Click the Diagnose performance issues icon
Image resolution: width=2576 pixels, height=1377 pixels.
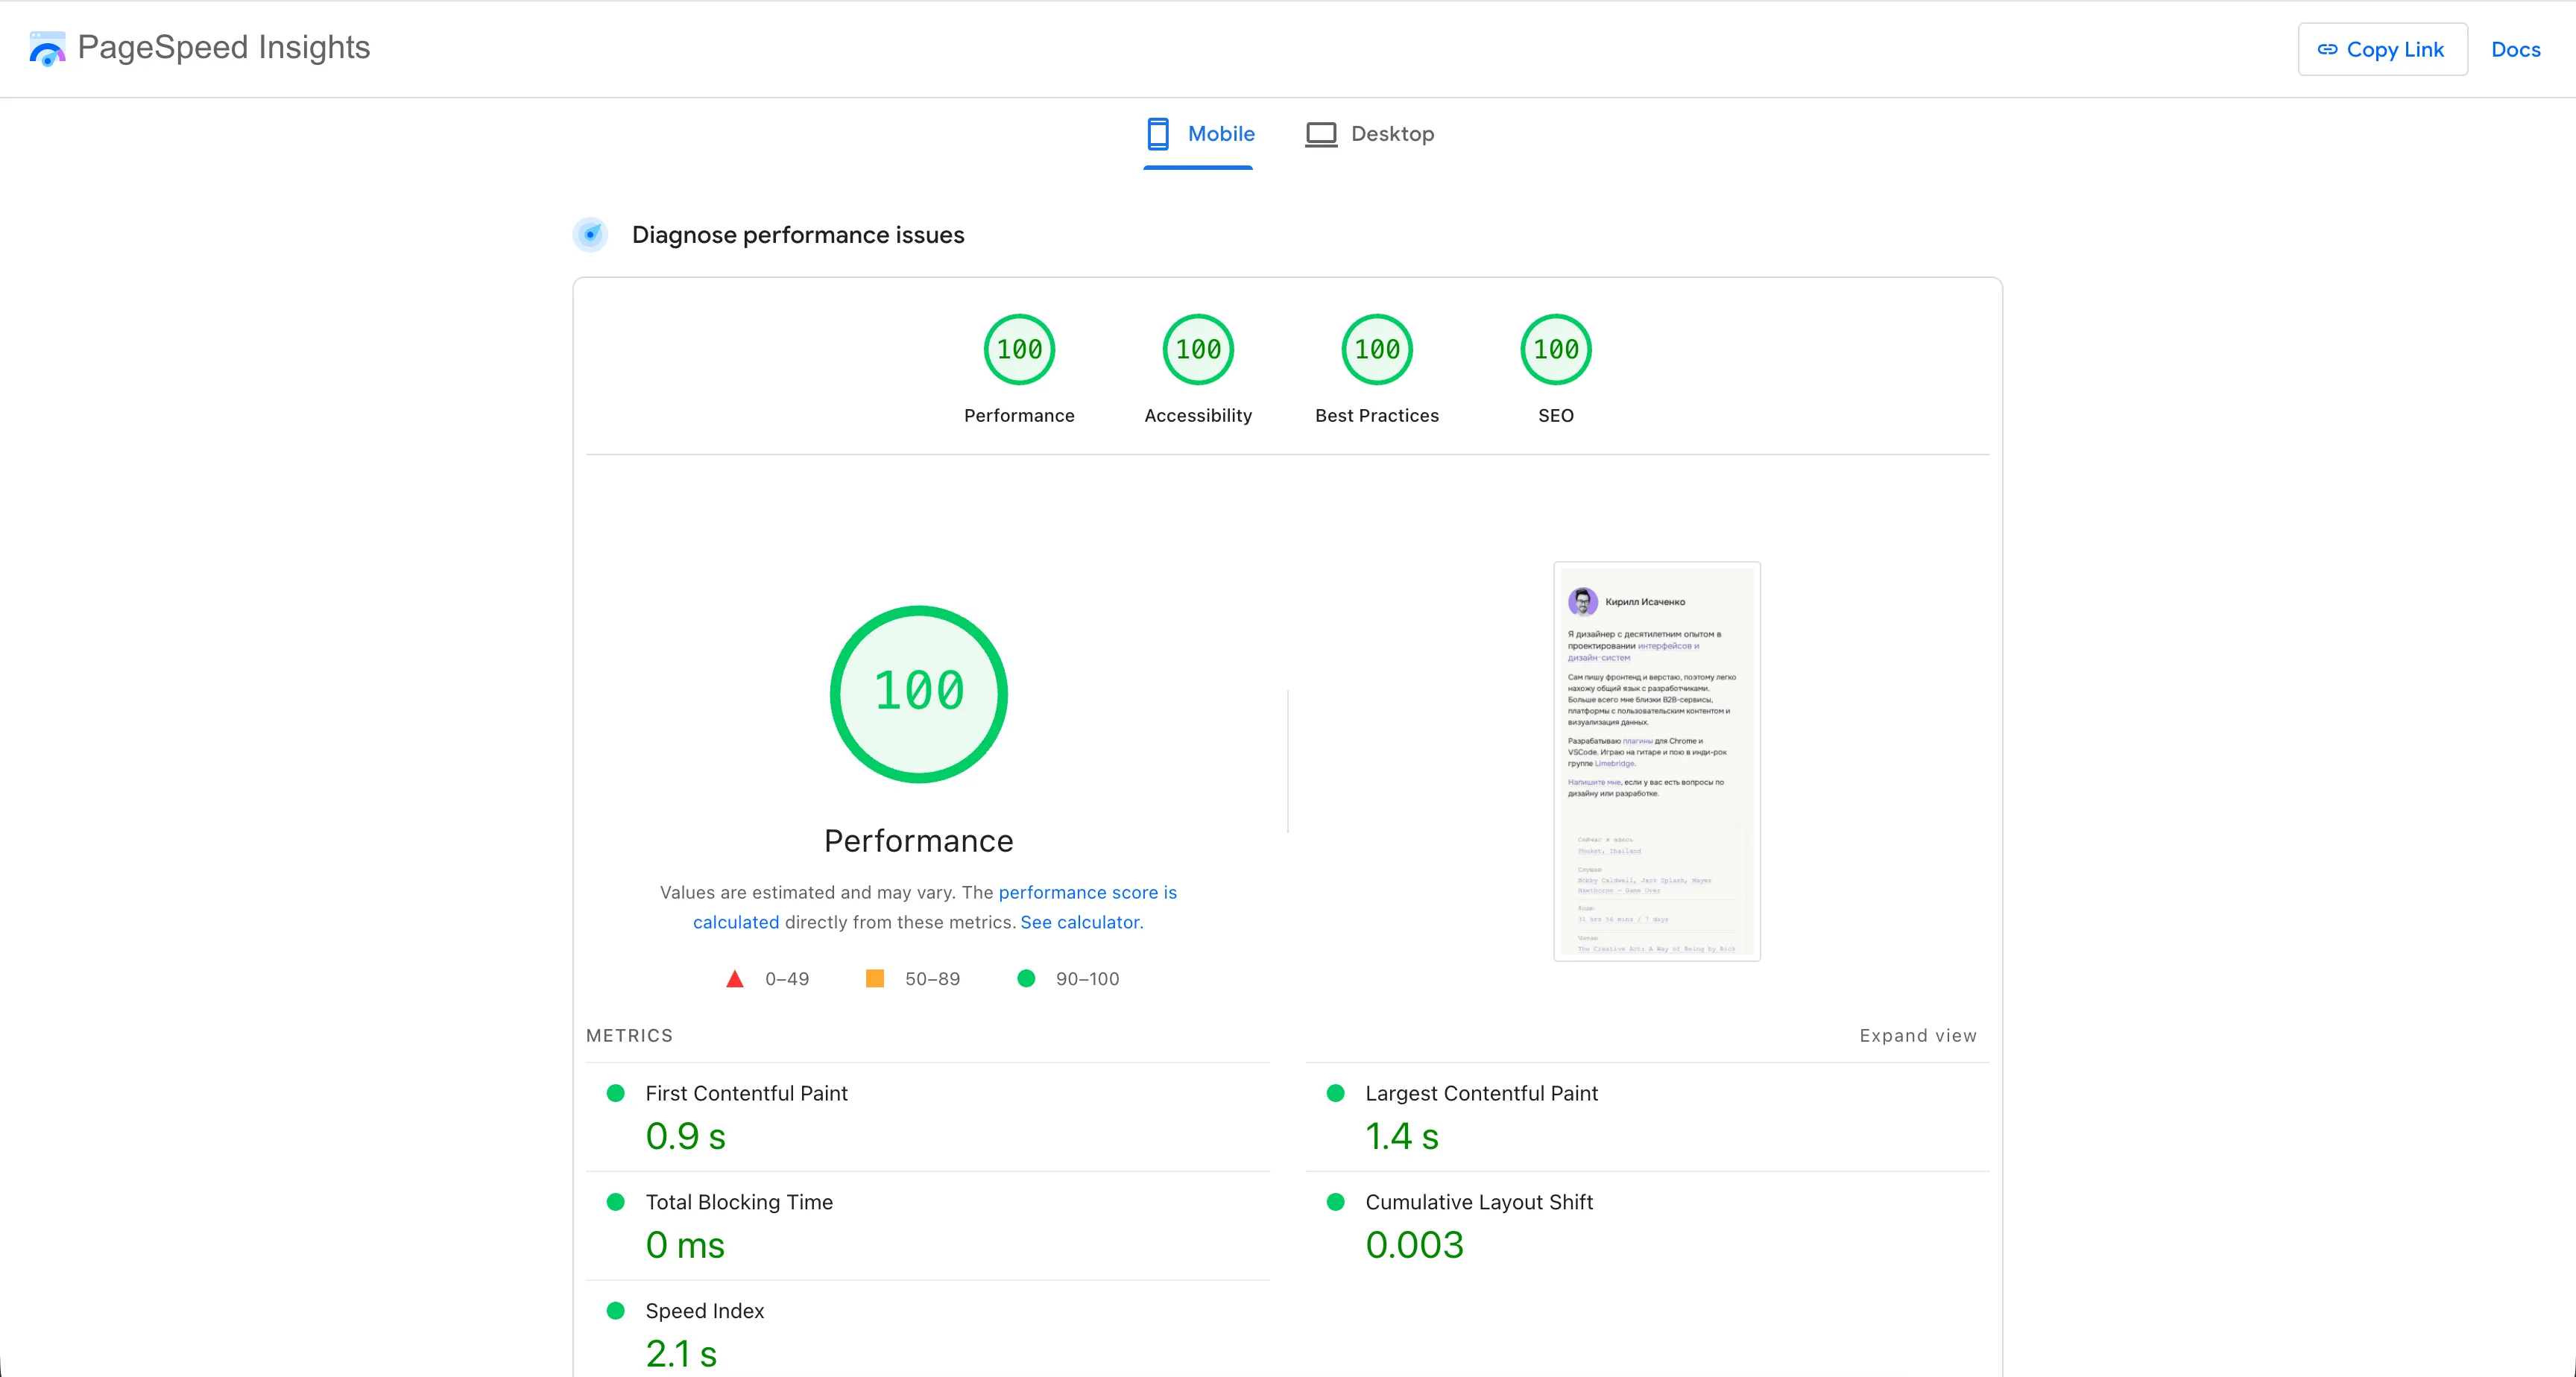coord(590,235)
